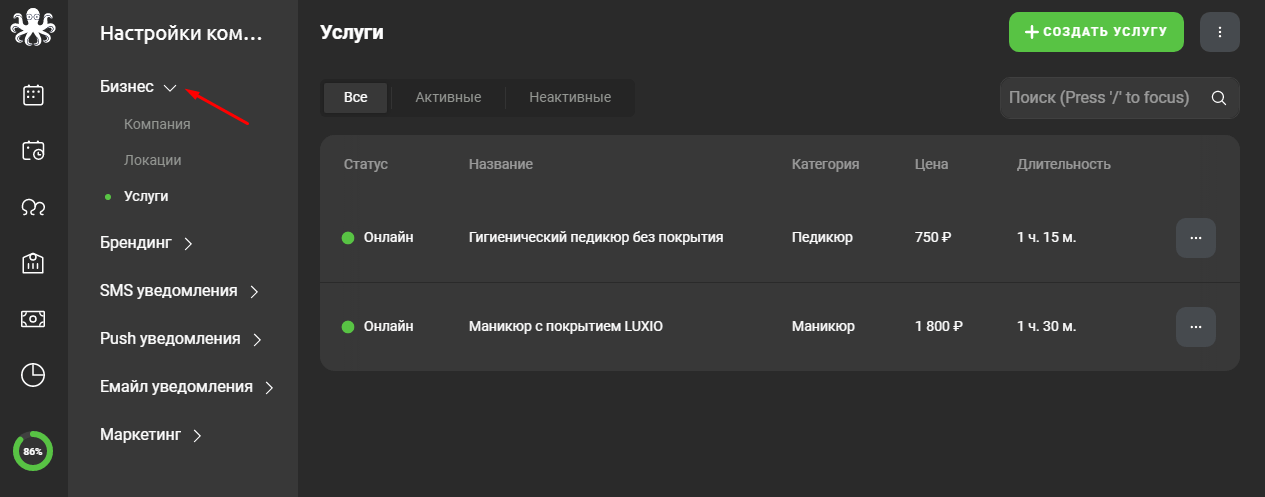
Task: Open options for Гигиенический педикюр без покрытия
Action: click(1196, 238)
